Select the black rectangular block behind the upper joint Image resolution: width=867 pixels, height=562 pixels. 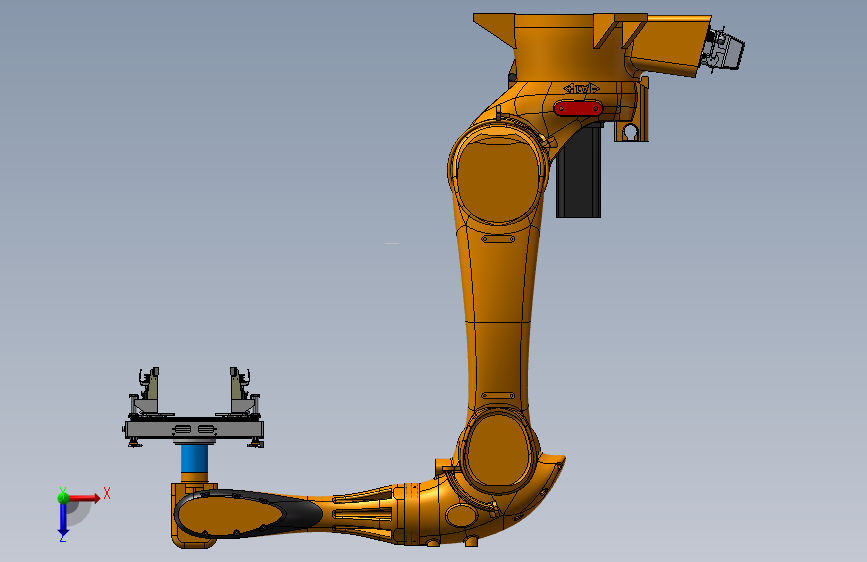(578, 171)
